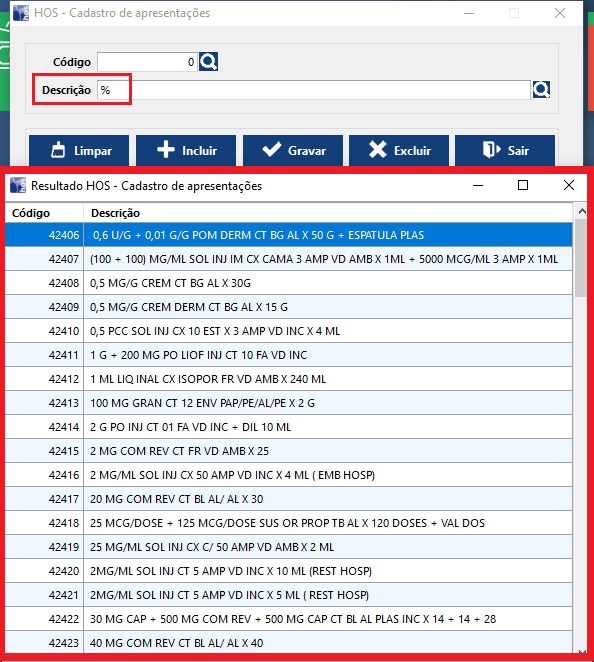Click the search magnifier beside Descrição field
This screenshot has height=662, width=594.
pos(541,90)
